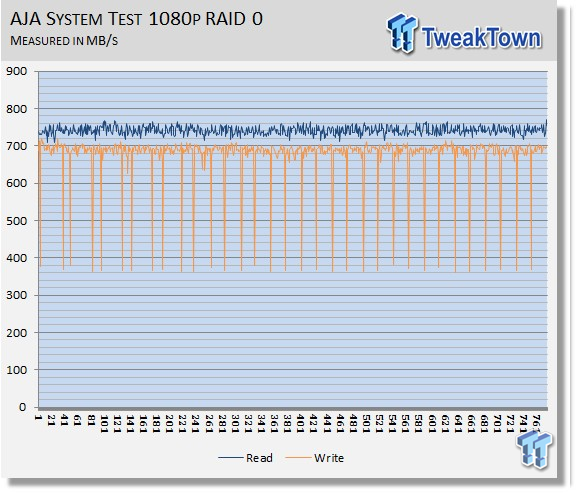Click the x-axis label 41
Image resolution: width=576 pixels, height=493 pixels.
coord(65,421)
